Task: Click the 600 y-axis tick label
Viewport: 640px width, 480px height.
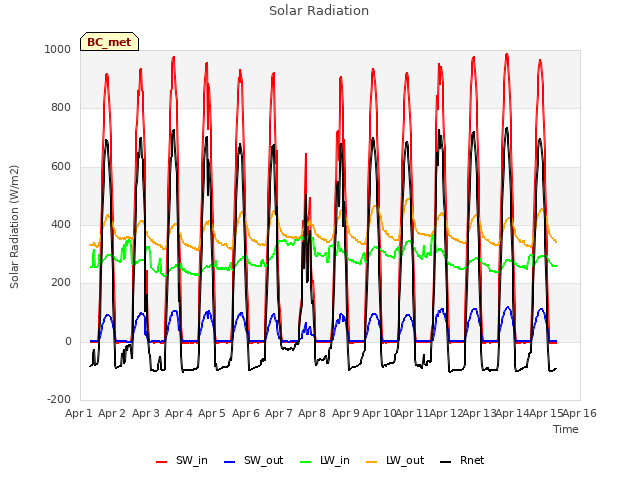Action: 61,167
